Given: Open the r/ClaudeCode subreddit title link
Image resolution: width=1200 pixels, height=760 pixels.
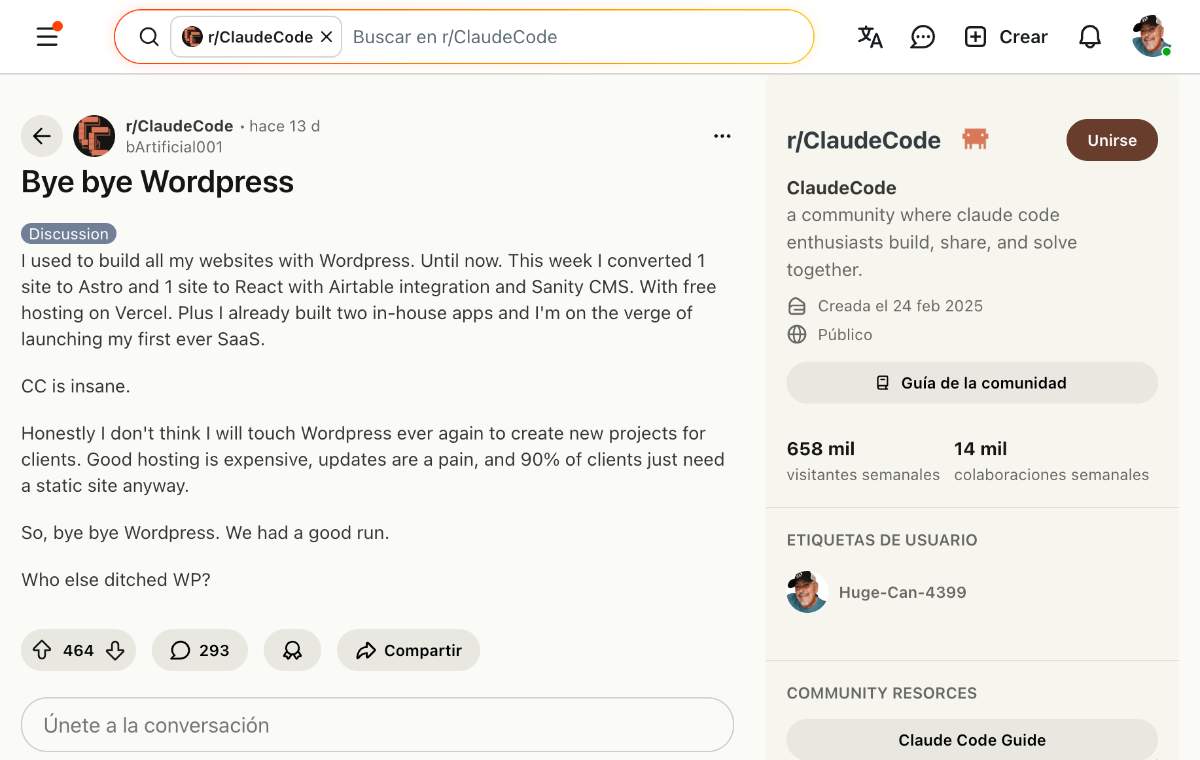Looking at the screenshot, I should coord(863,140).
